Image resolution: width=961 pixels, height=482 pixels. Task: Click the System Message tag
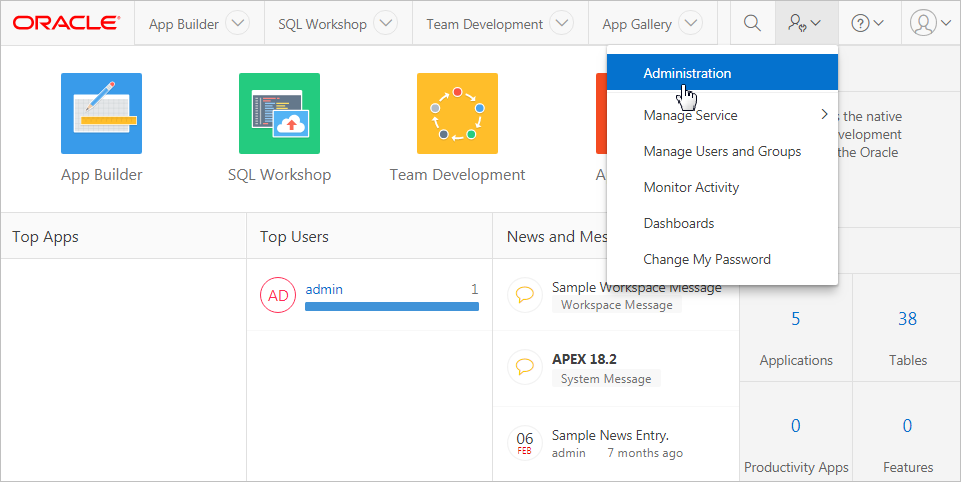point(606,379)
